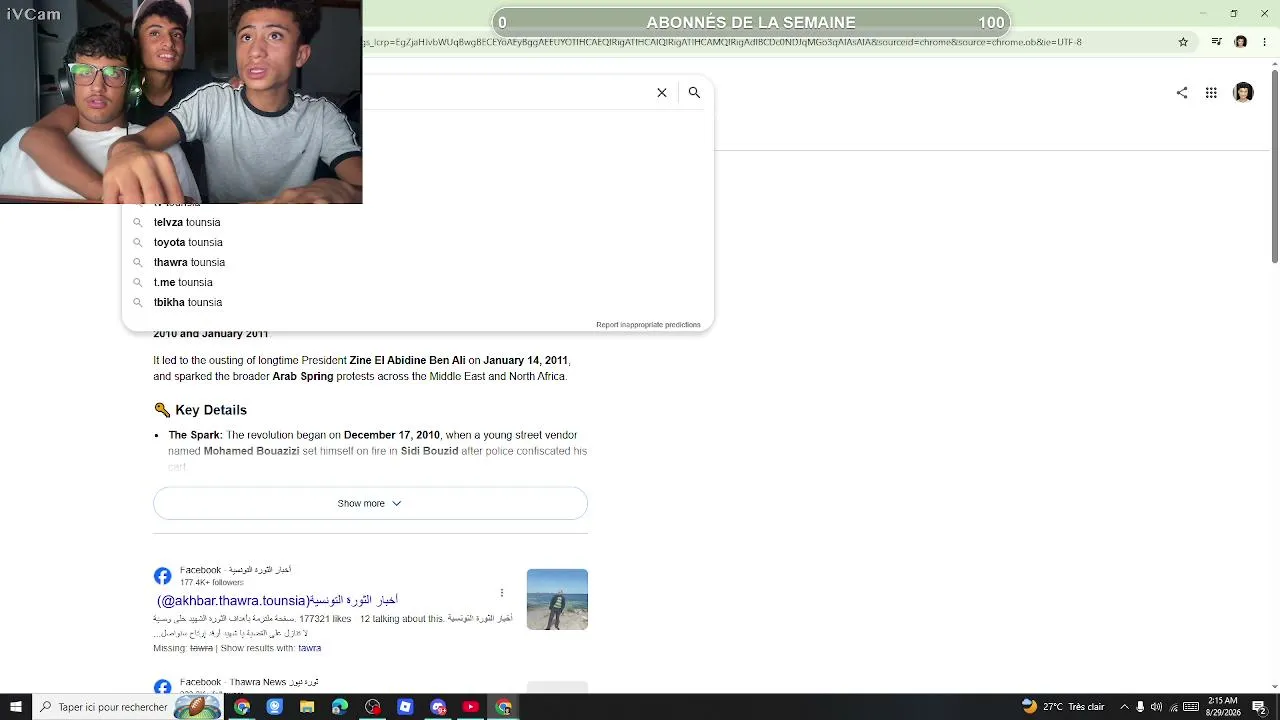Click the scrollbar down arrow
1280x720 pixels.
(1274, 686)
